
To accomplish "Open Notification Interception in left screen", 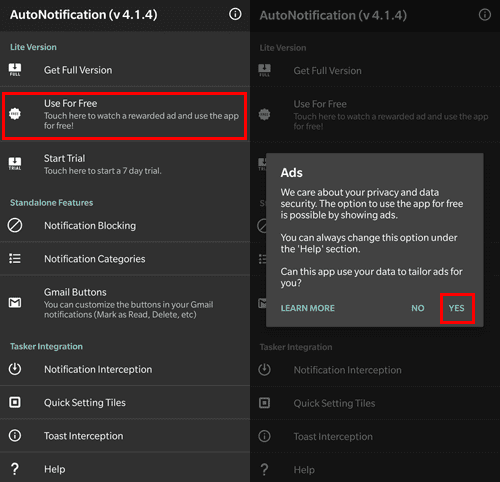I will [x=125, y=369].
